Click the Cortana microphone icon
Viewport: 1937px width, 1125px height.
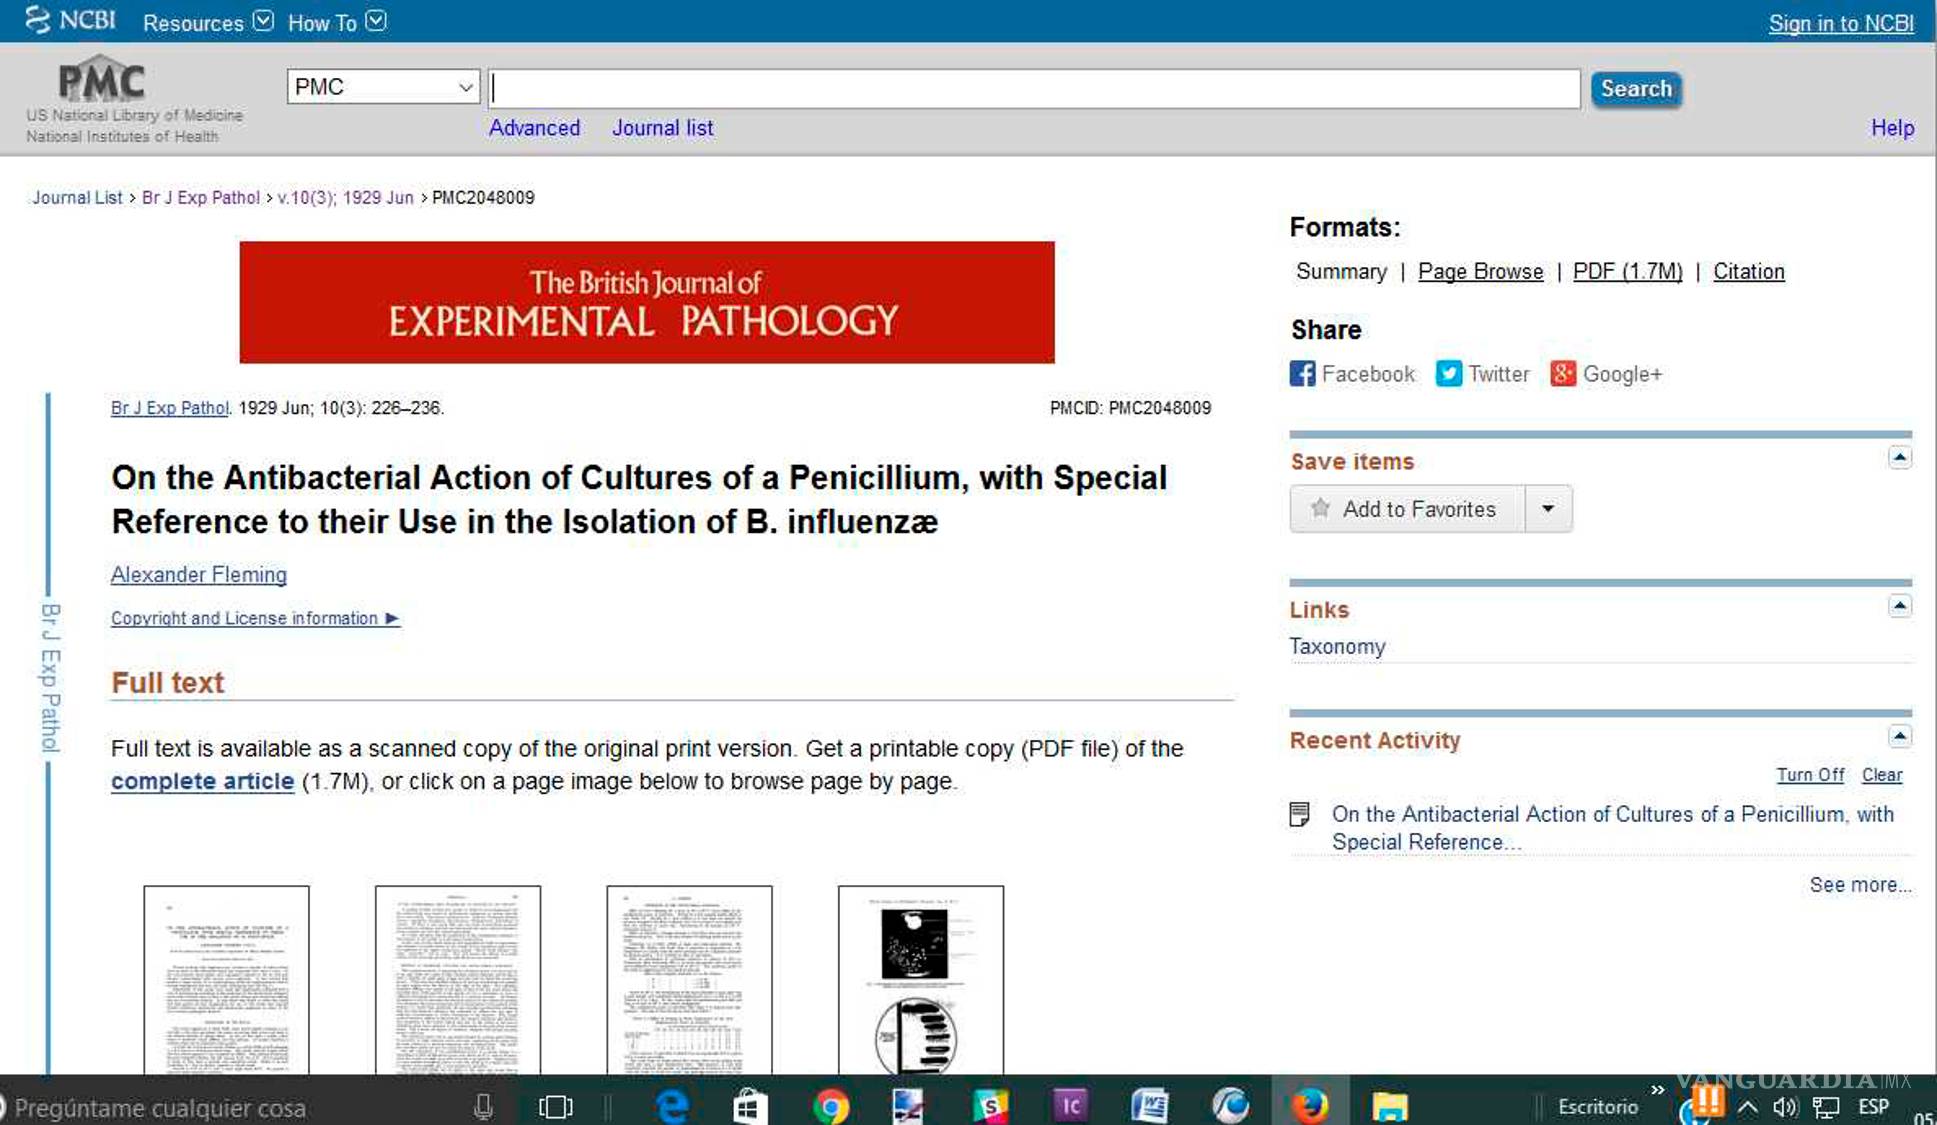pyautogui.click(x=483, y=1106)
